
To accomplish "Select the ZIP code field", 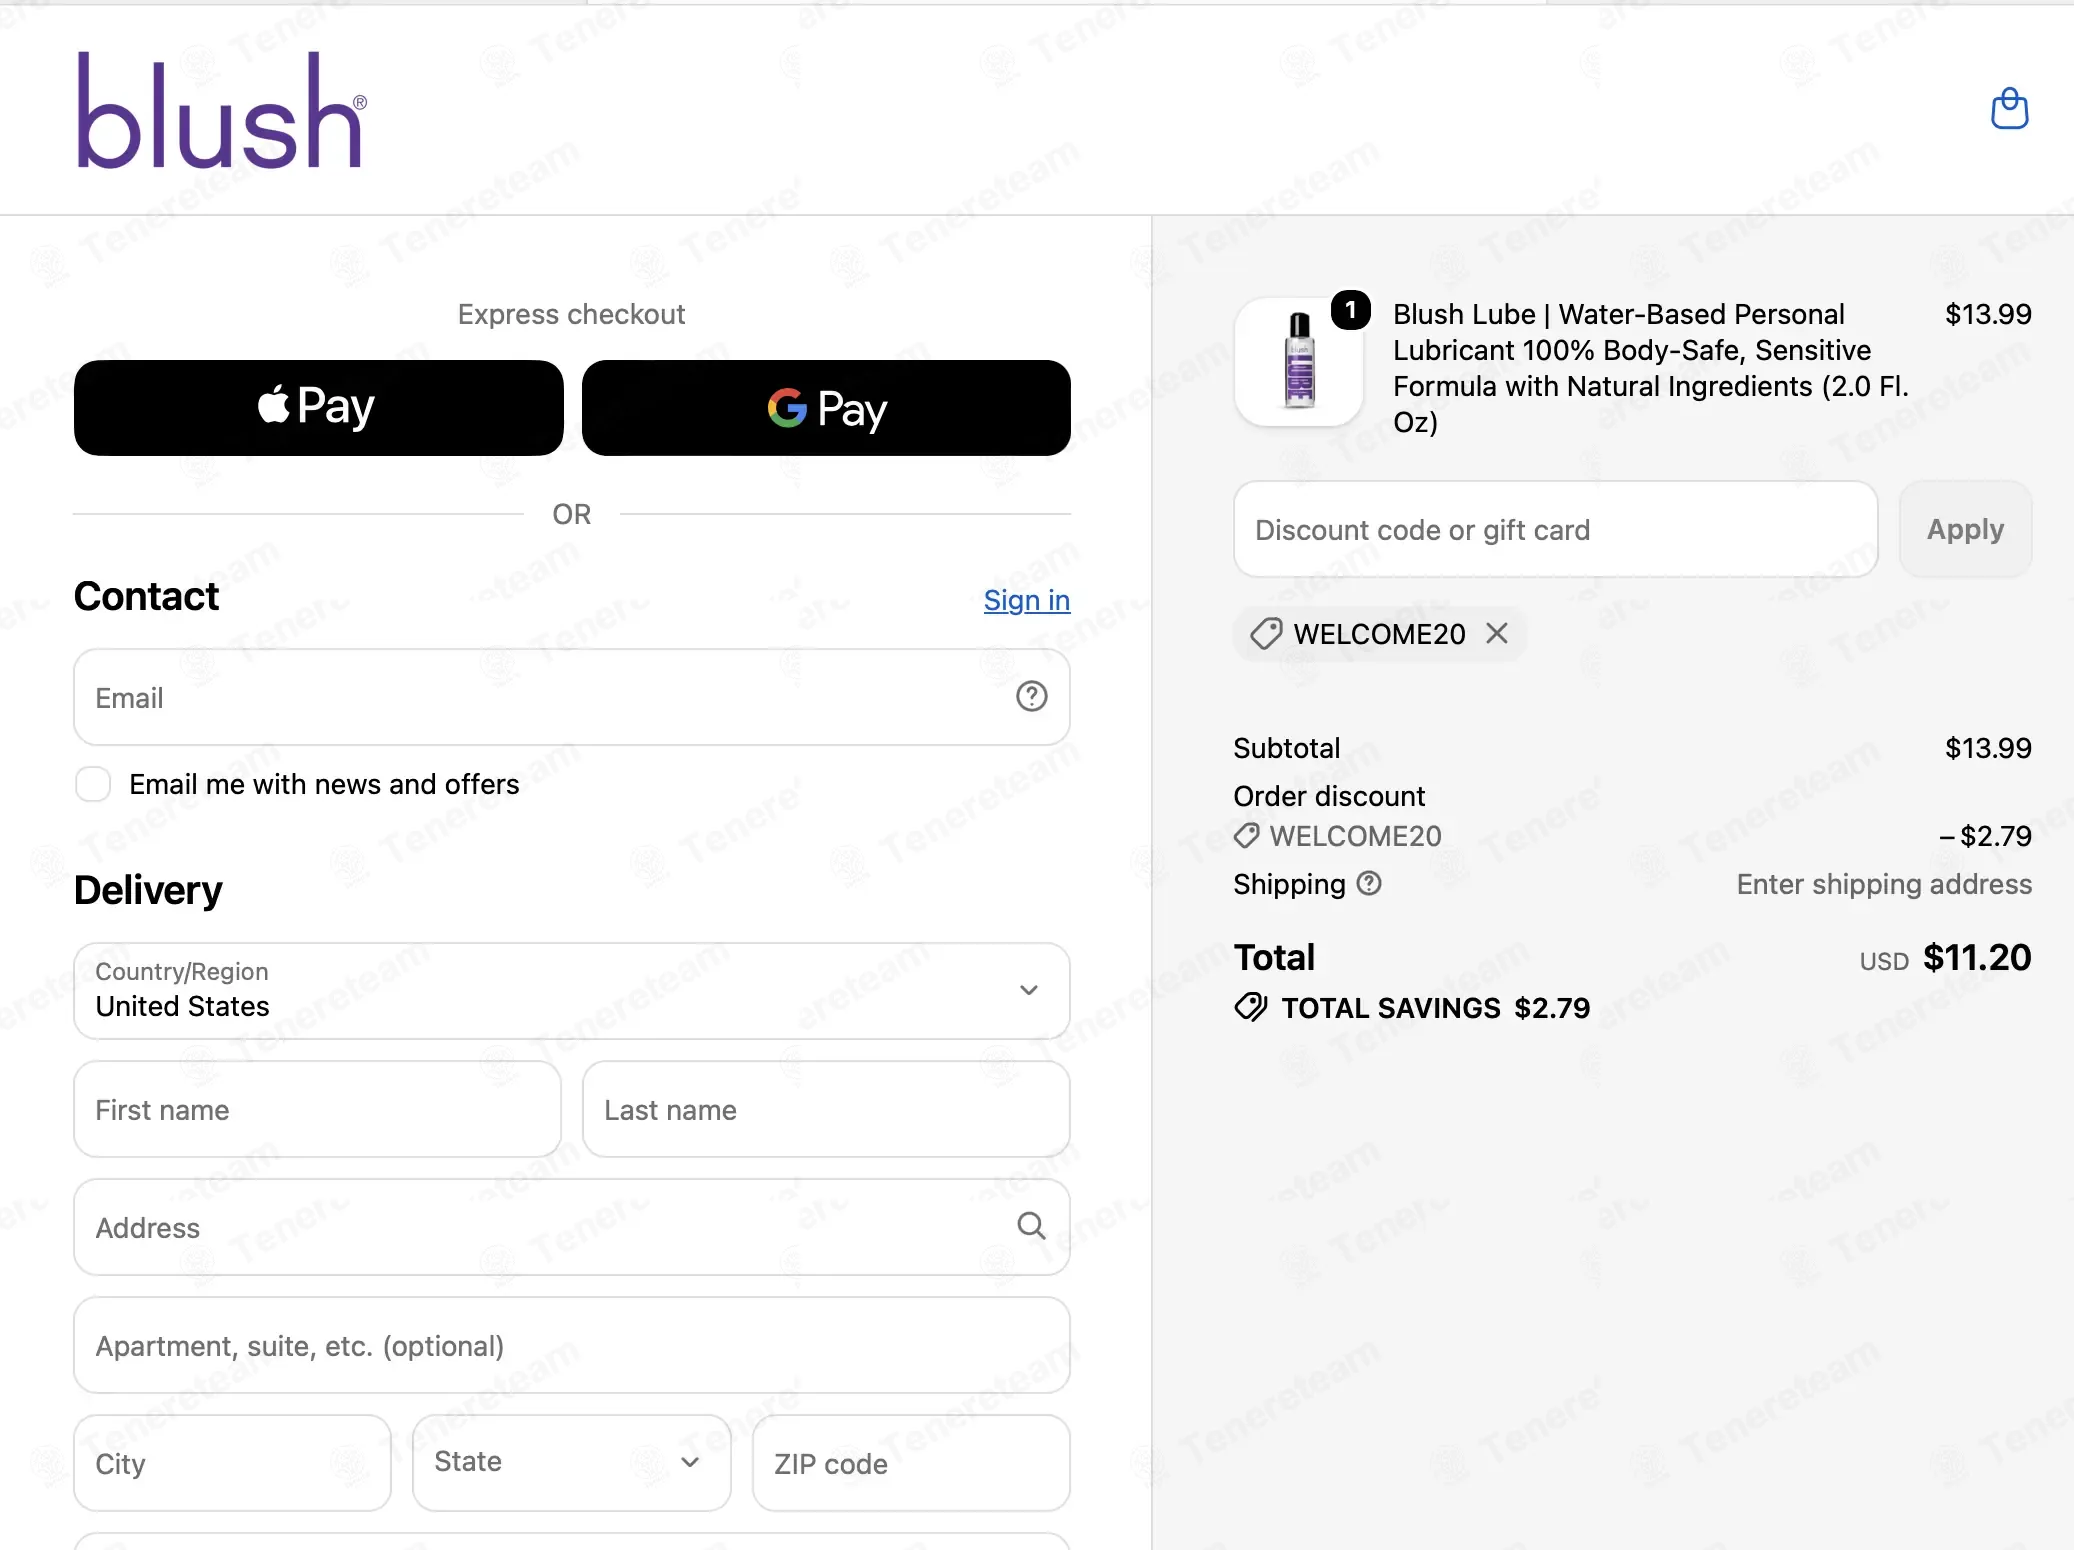I will (x=911, y=1463).
